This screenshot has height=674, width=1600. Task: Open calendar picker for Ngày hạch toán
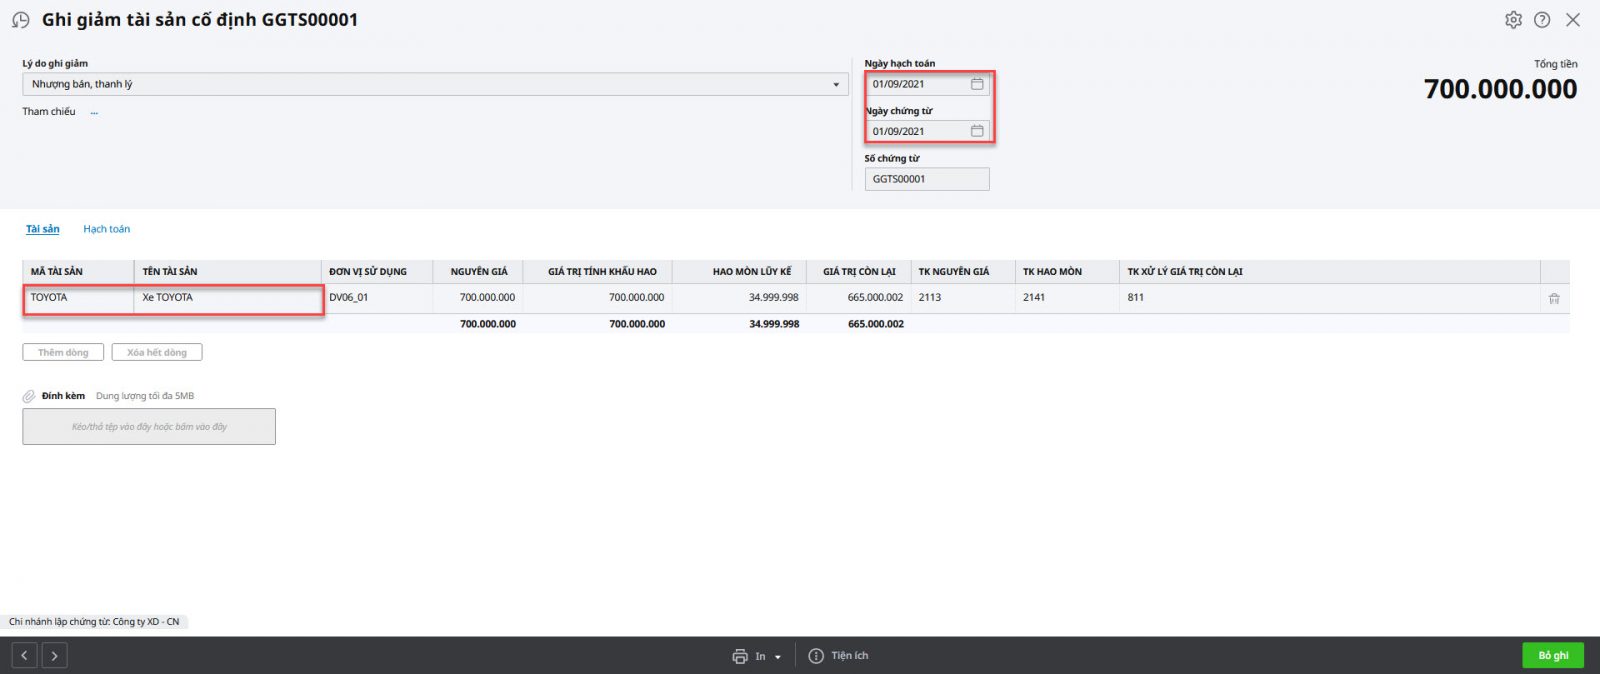(977, 84)
